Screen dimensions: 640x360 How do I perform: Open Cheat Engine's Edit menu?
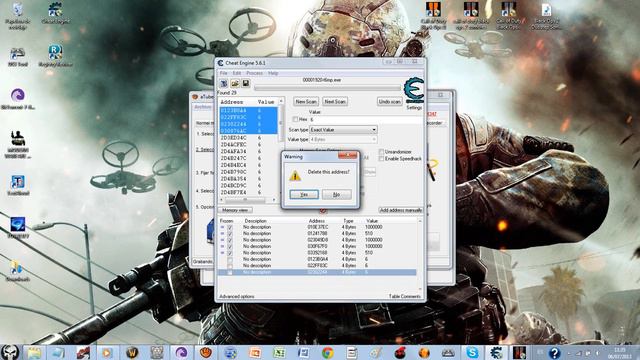pyautogui.click(x=237, y=73)
